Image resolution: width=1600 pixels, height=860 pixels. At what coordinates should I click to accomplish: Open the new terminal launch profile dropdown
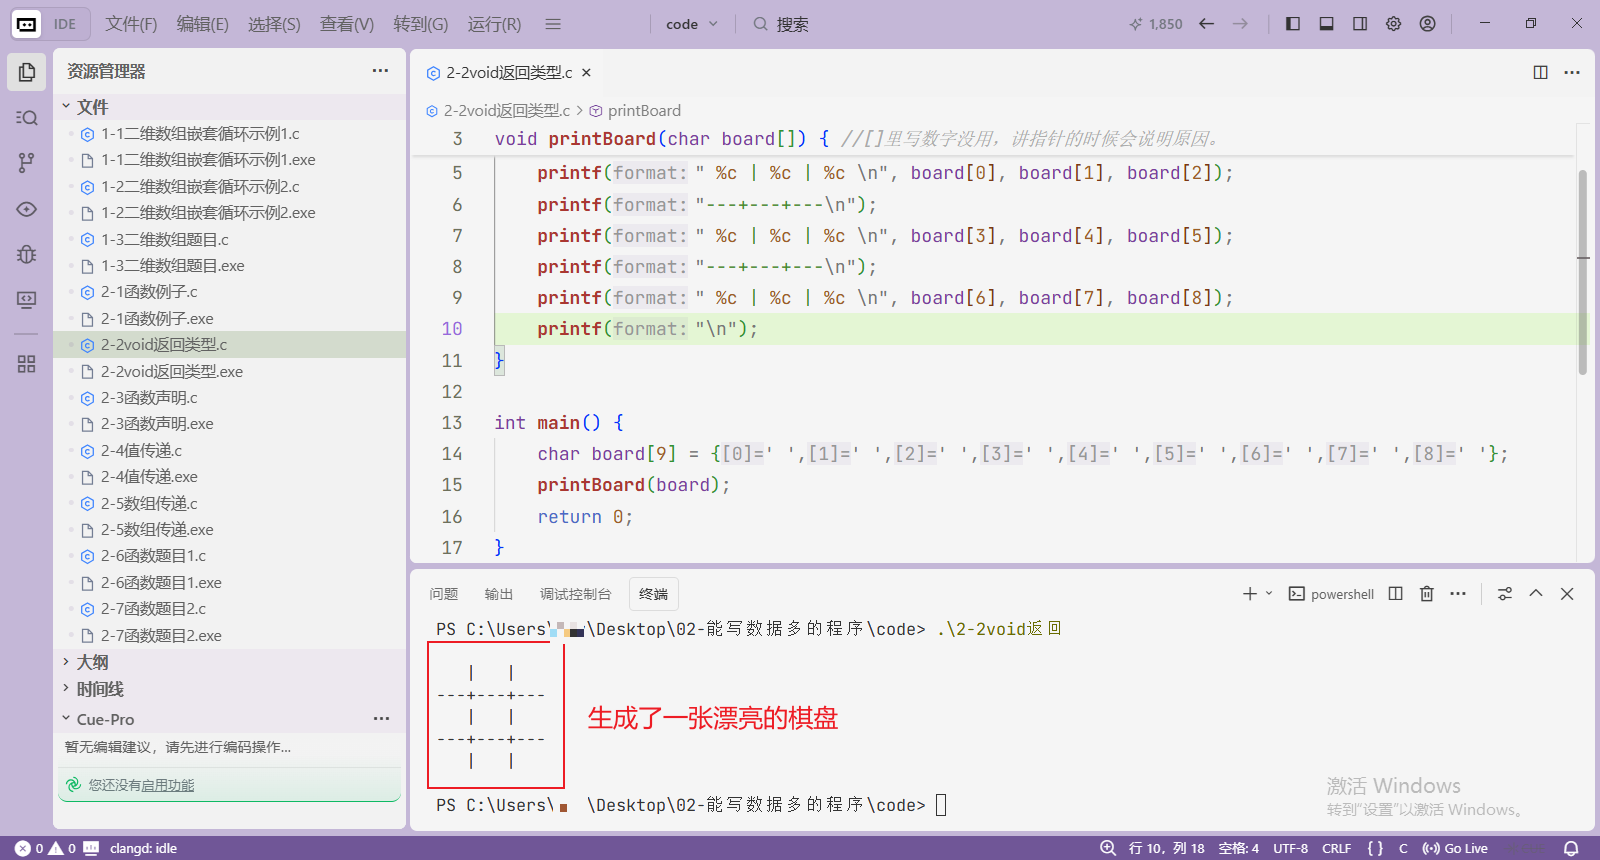click(x=1269, y=594)
